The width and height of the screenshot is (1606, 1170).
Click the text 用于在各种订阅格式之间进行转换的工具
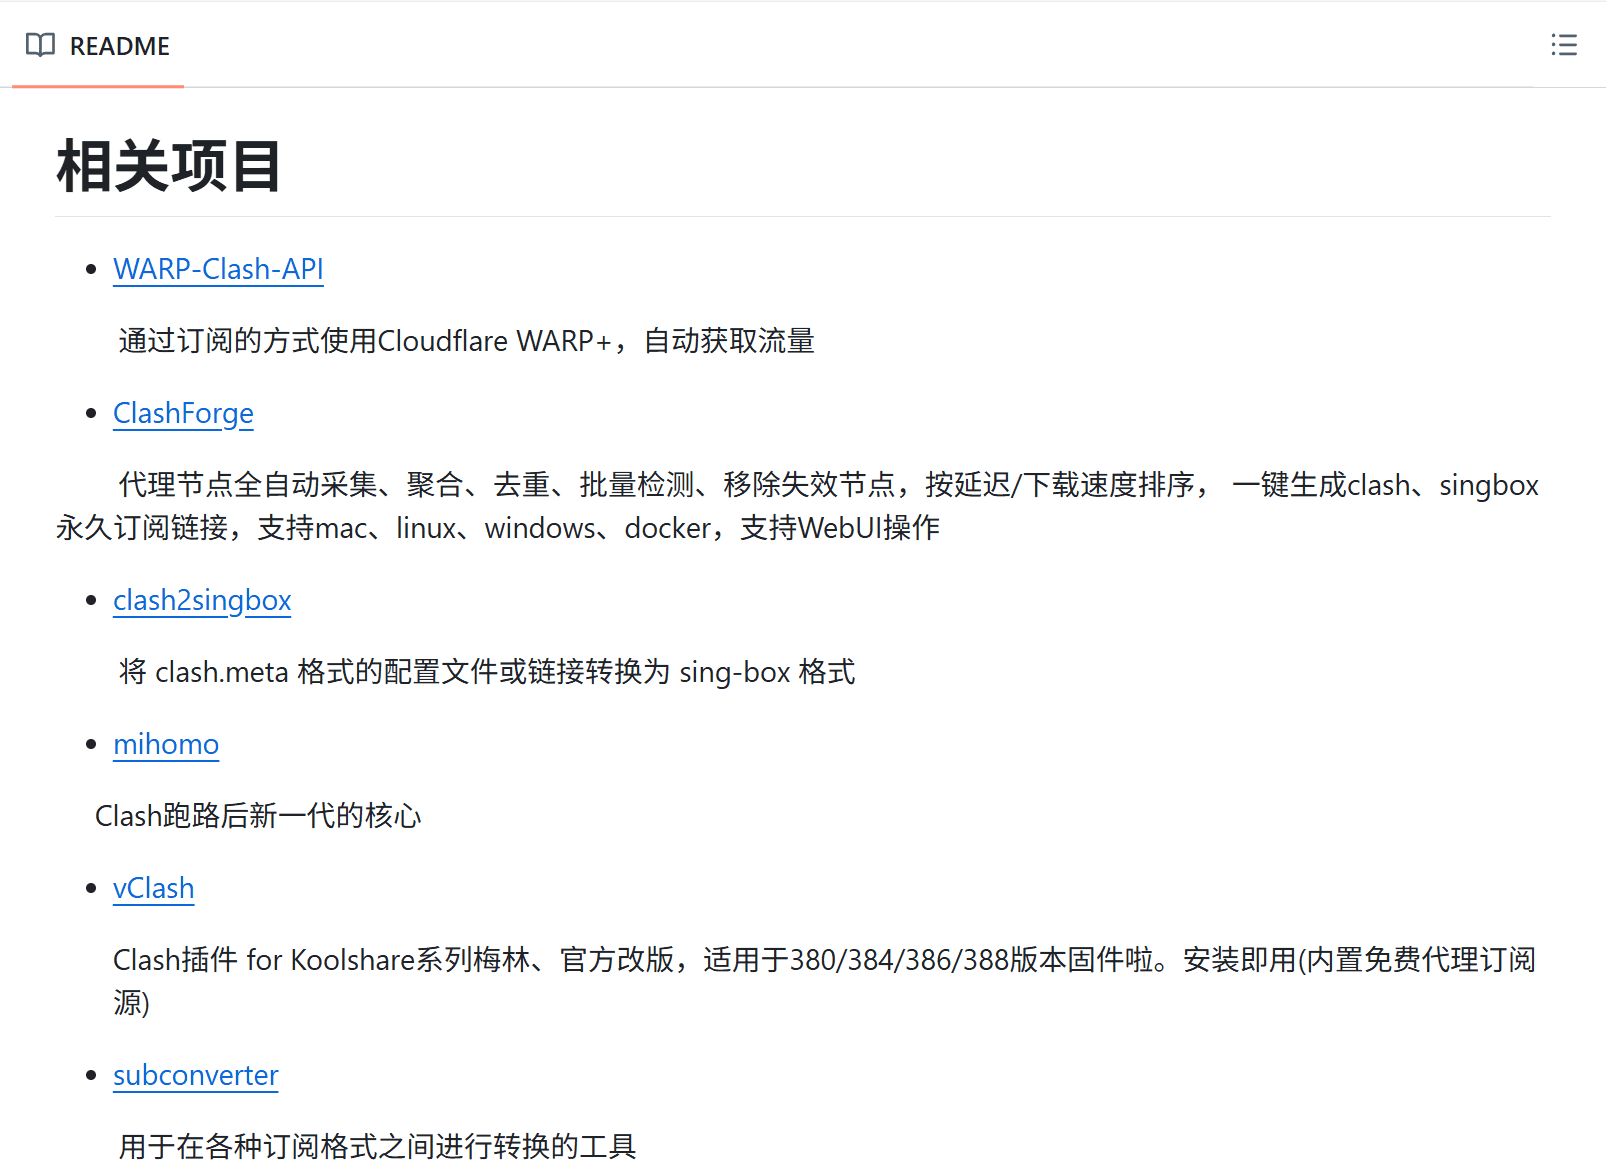click(377, 1146)
